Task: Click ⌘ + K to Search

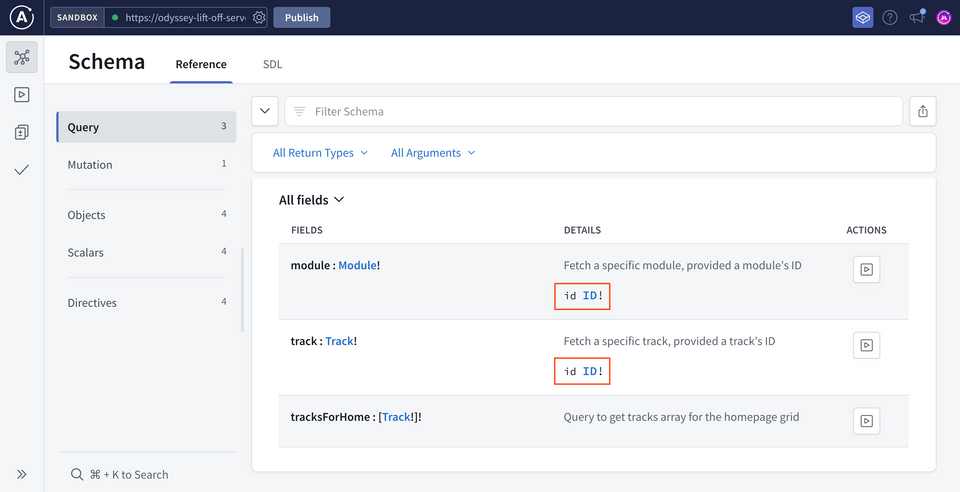Action: (x=129, y=474)
